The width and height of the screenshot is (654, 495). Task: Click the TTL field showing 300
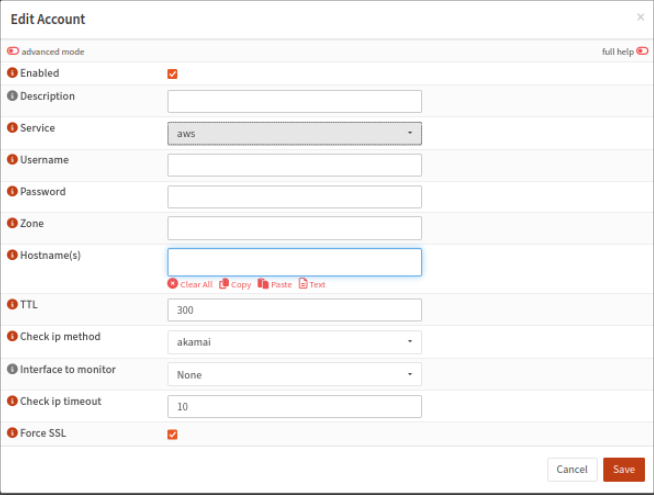point(294,310)
